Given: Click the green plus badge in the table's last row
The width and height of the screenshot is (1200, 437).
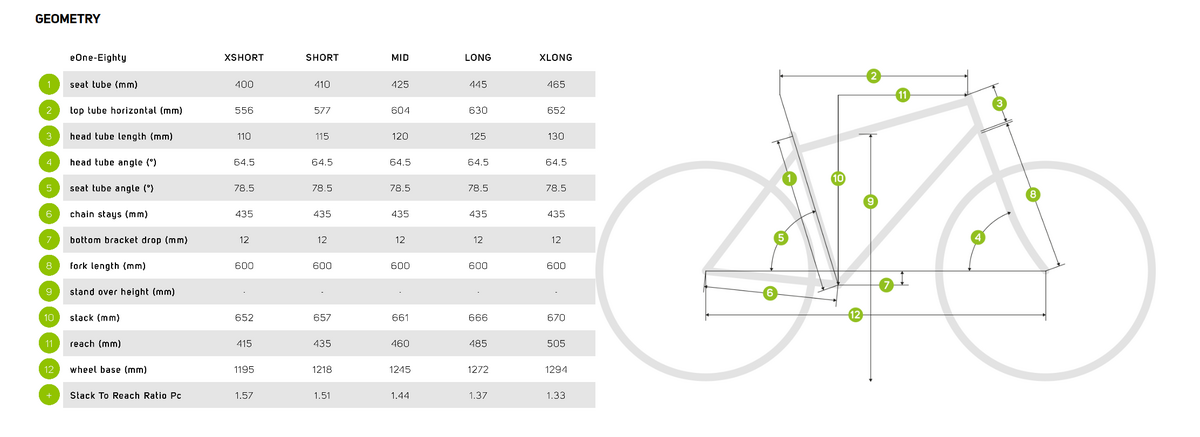Looking at the screenshot, I should [48, 396].
